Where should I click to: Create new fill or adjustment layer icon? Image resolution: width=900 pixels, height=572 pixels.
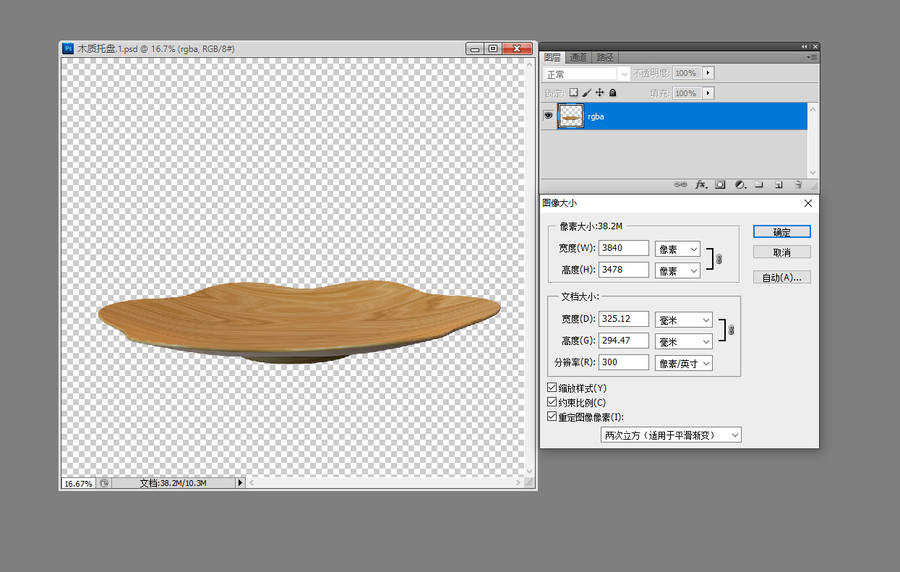(x=740, y=185)
